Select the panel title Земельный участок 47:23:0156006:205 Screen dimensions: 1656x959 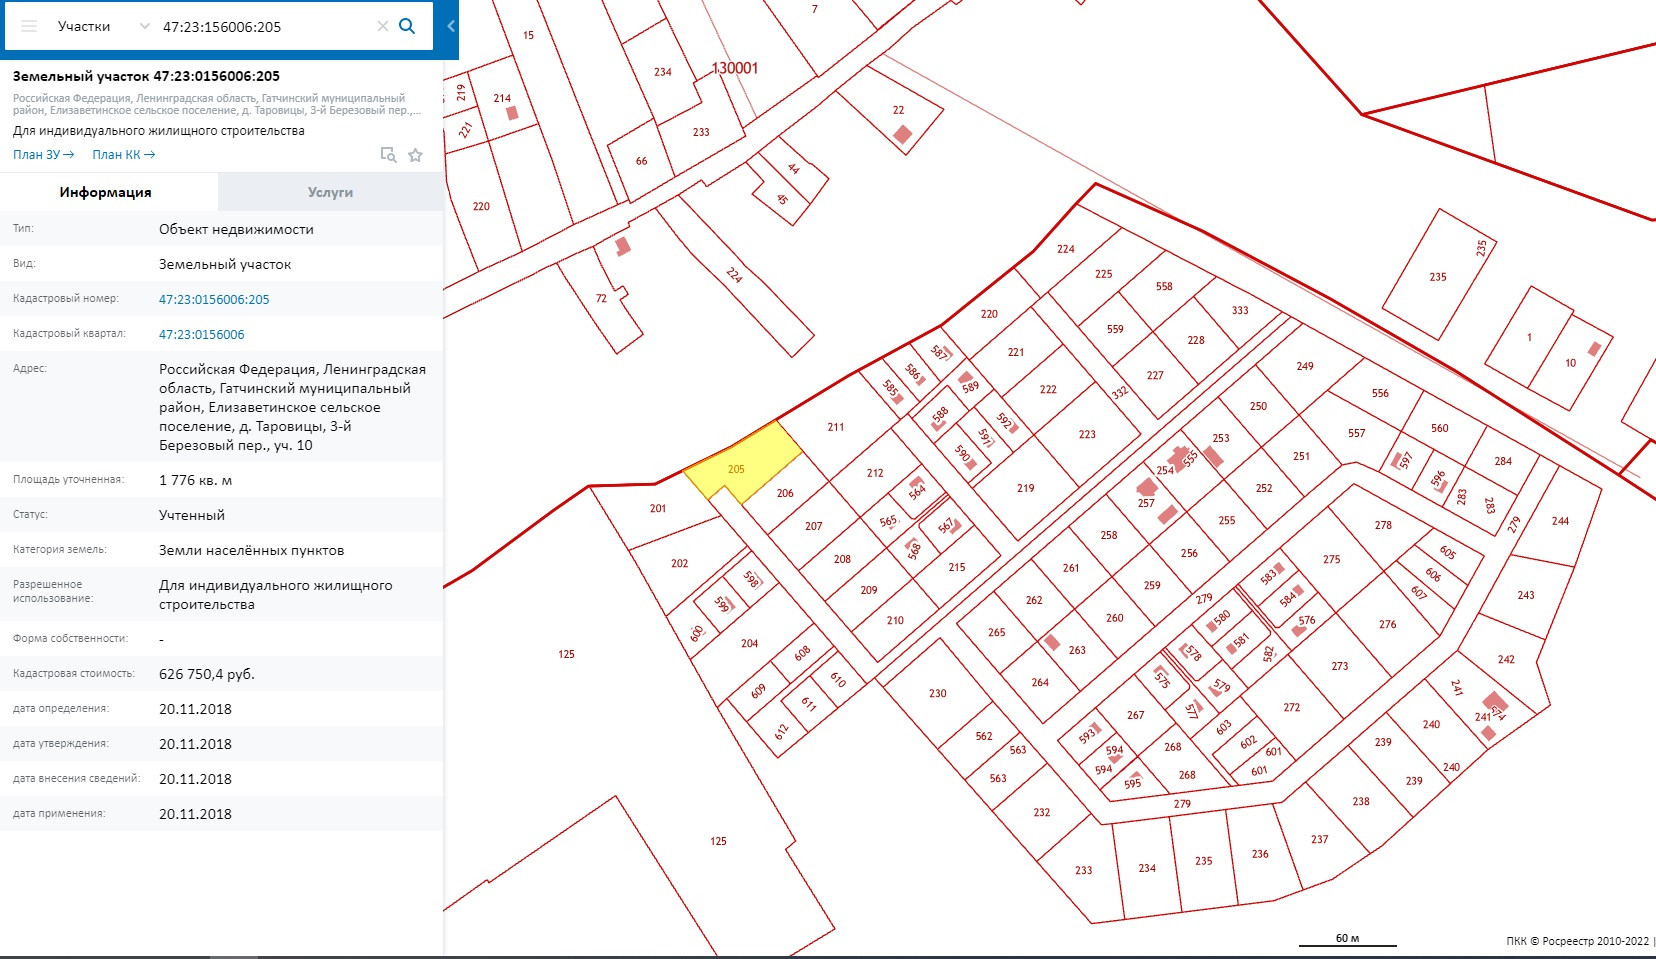click(x=146, y=76)
